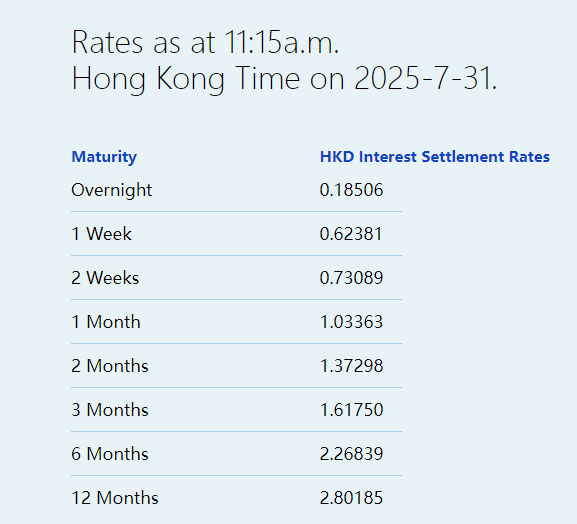
Task: Click the Maturity column header
Action: 104,157
